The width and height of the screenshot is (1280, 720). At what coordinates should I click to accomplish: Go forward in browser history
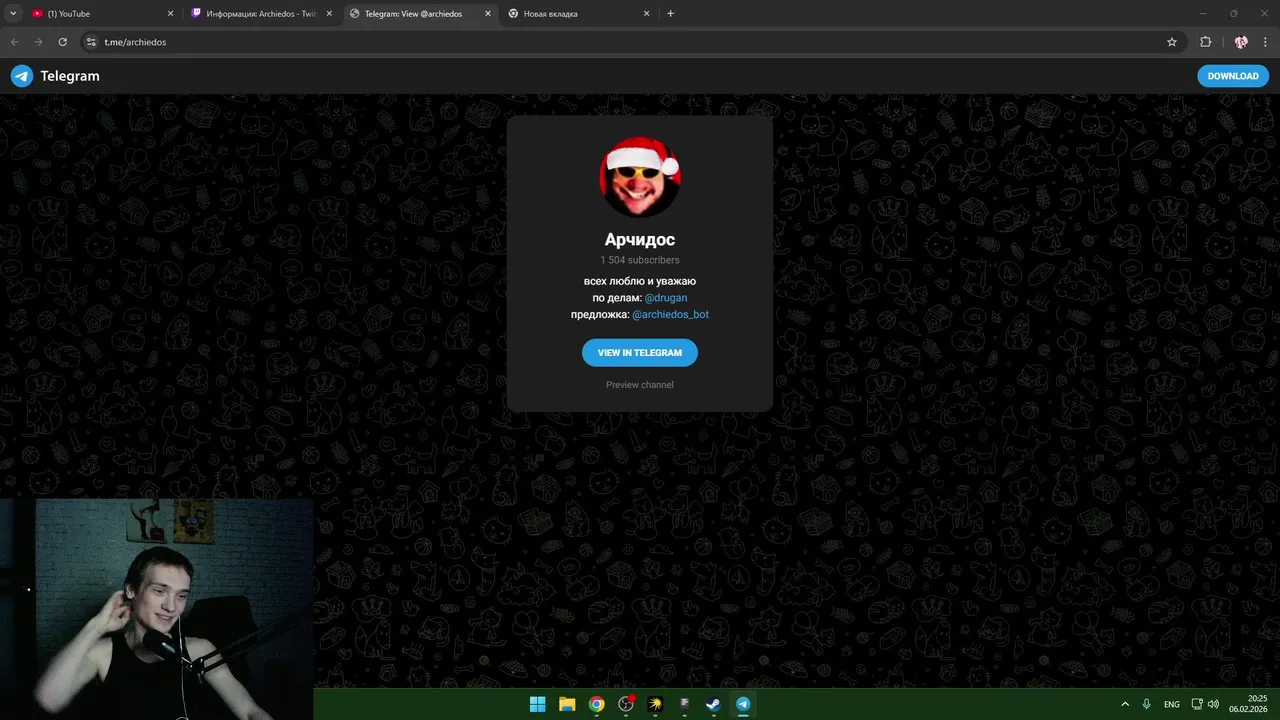pyautogui.click(x=38, y=42)
